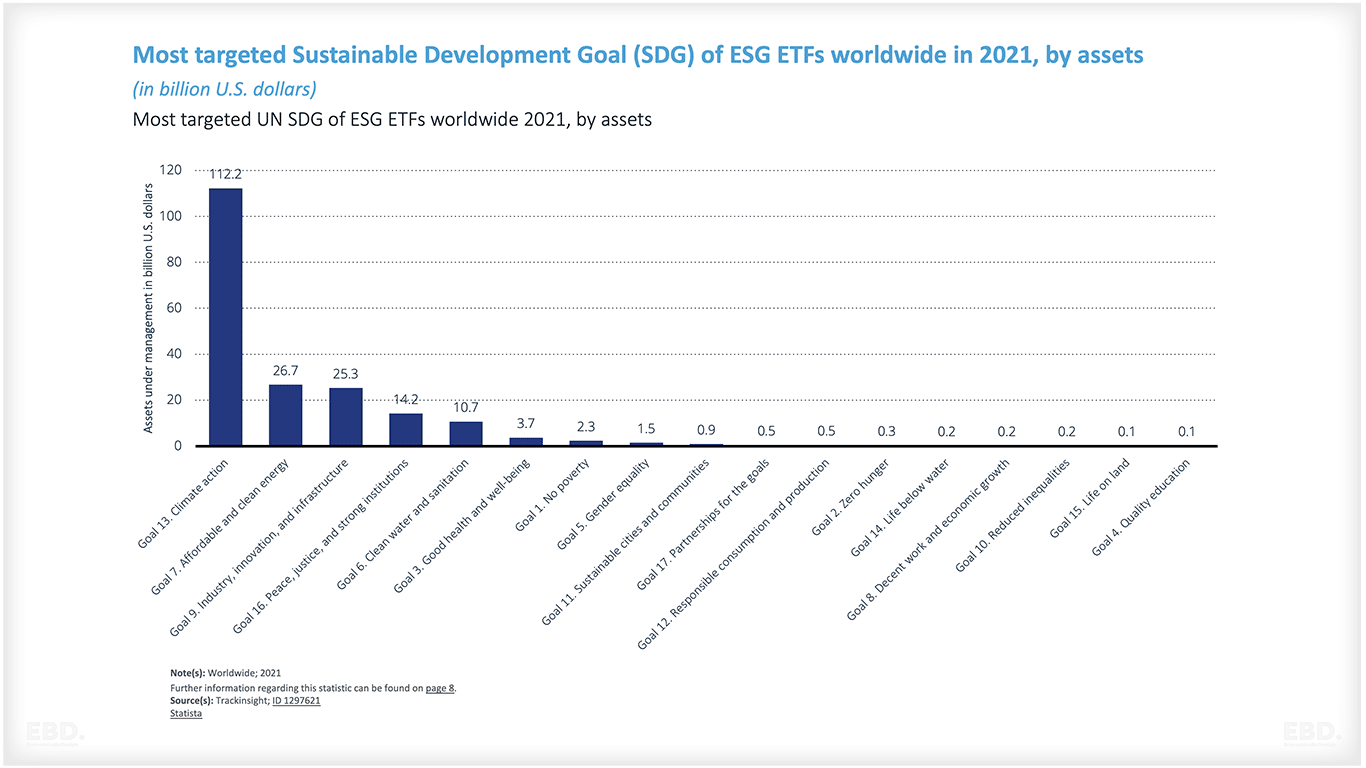Select the Goal 6 Clean water bar

tap(466, 434)
